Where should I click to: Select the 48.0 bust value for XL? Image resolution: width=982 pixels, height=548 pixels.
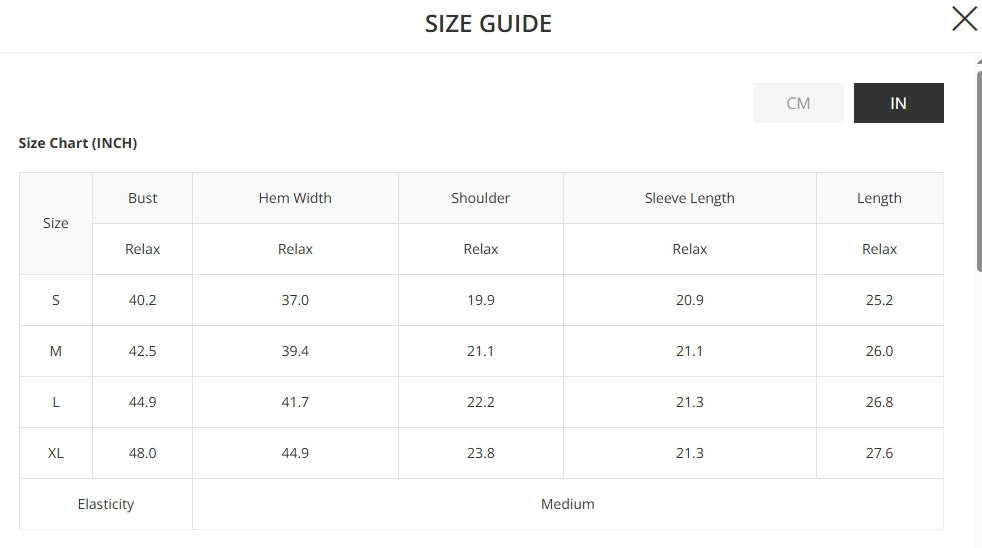pos(143,453)
